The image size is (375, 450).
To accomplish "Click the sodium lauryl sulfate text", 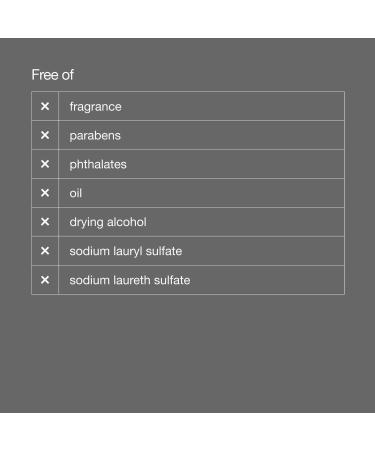I will coord(126,251).
